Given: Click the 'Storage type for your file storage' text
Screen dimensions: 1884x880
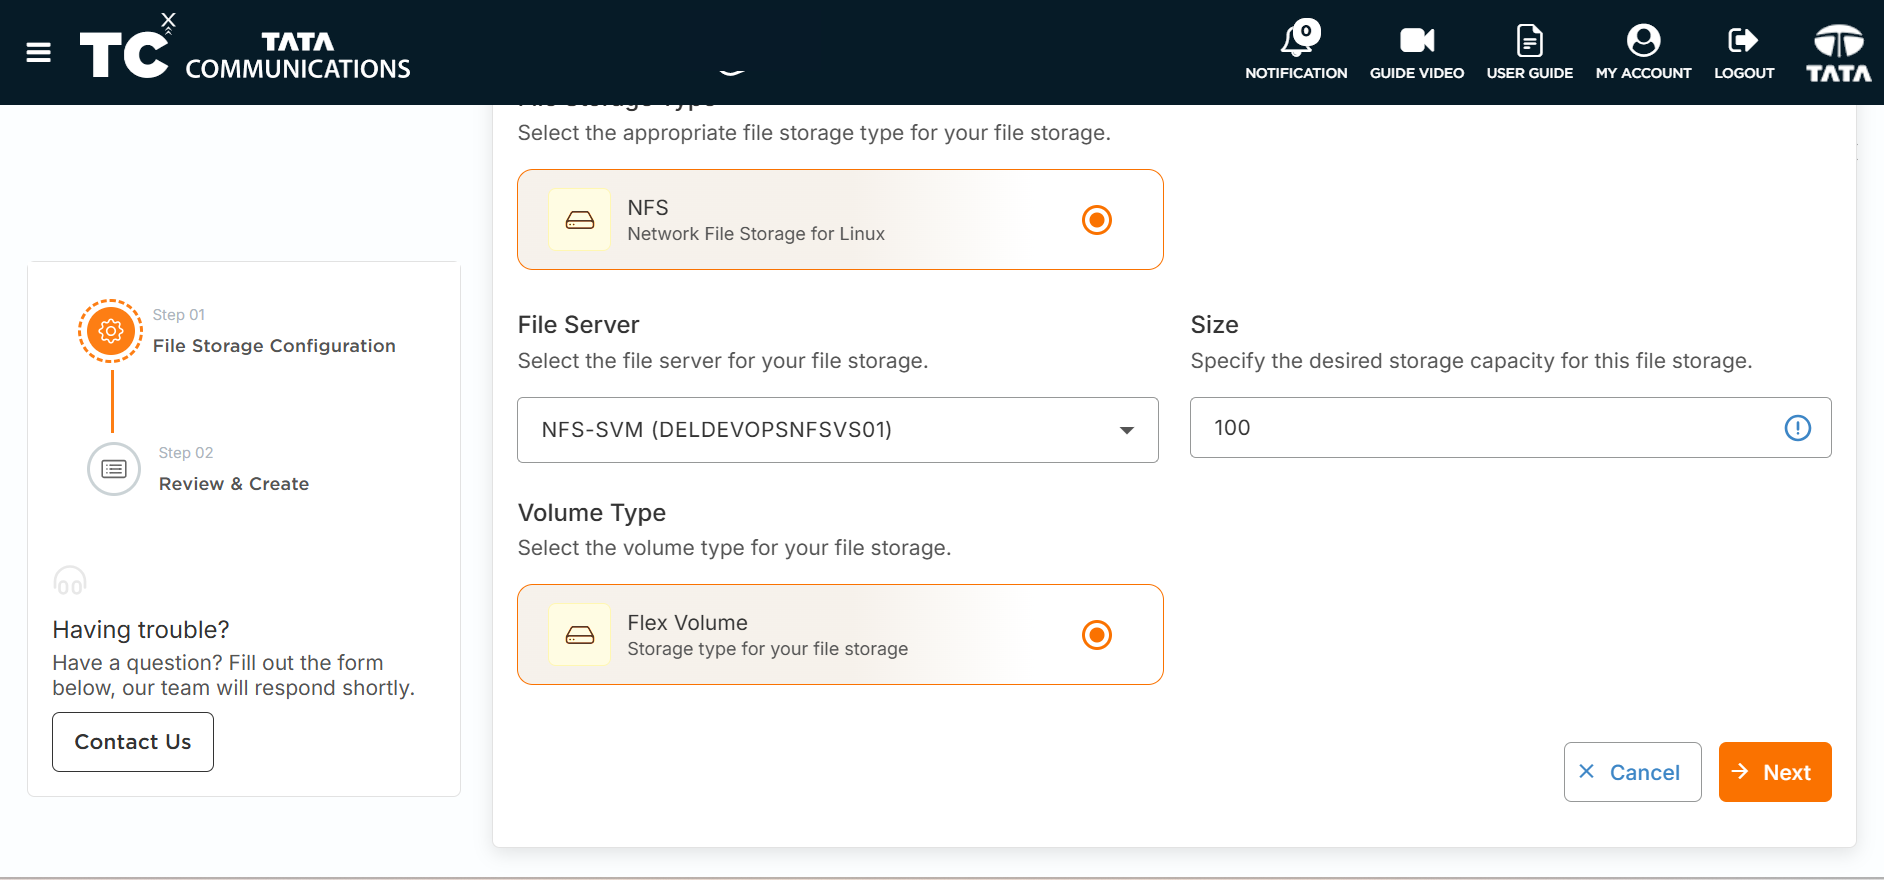Looking at the screenshot, I should [x=767, y=649].
